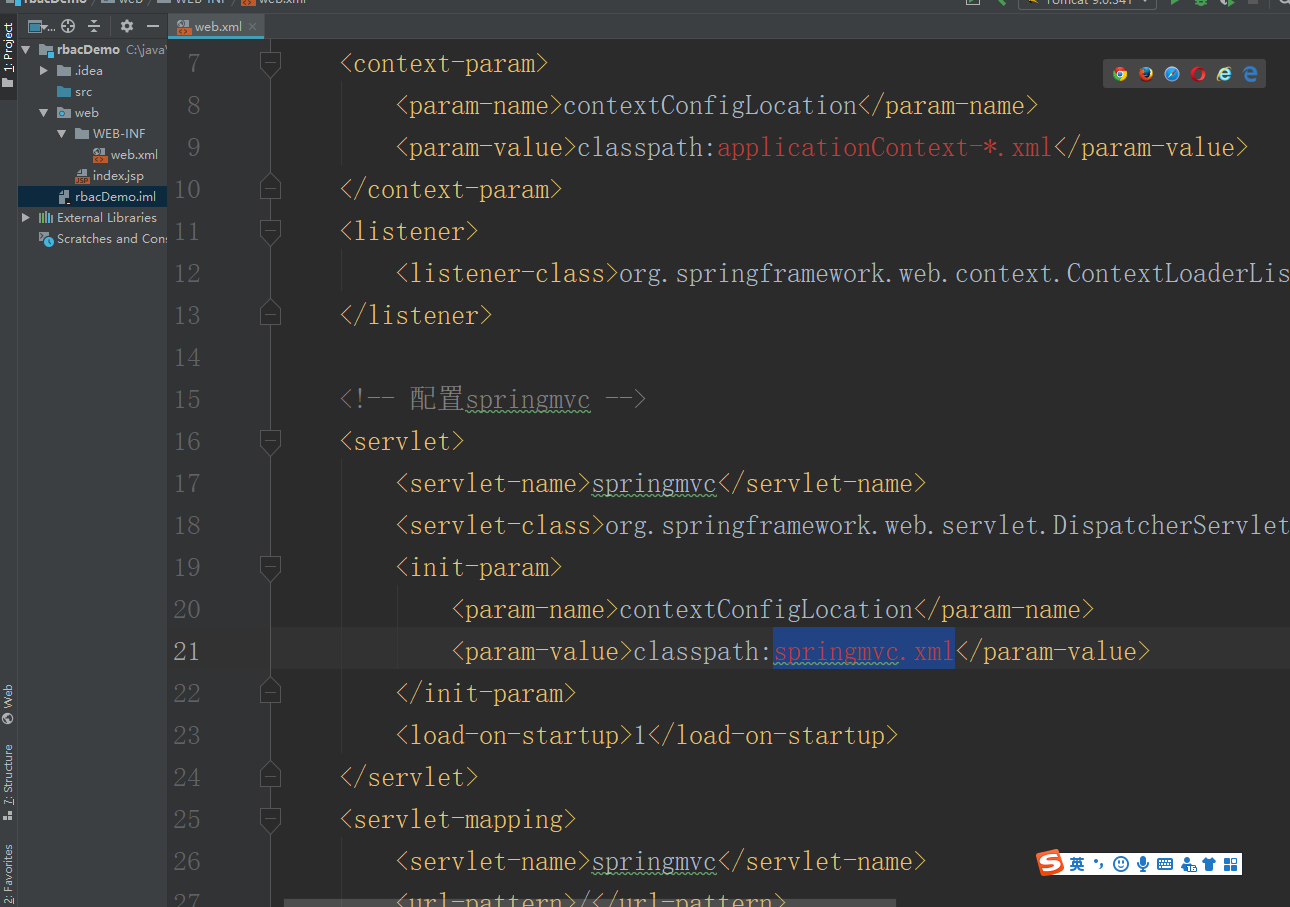Preview in Edge browser

pos(1250,74)
